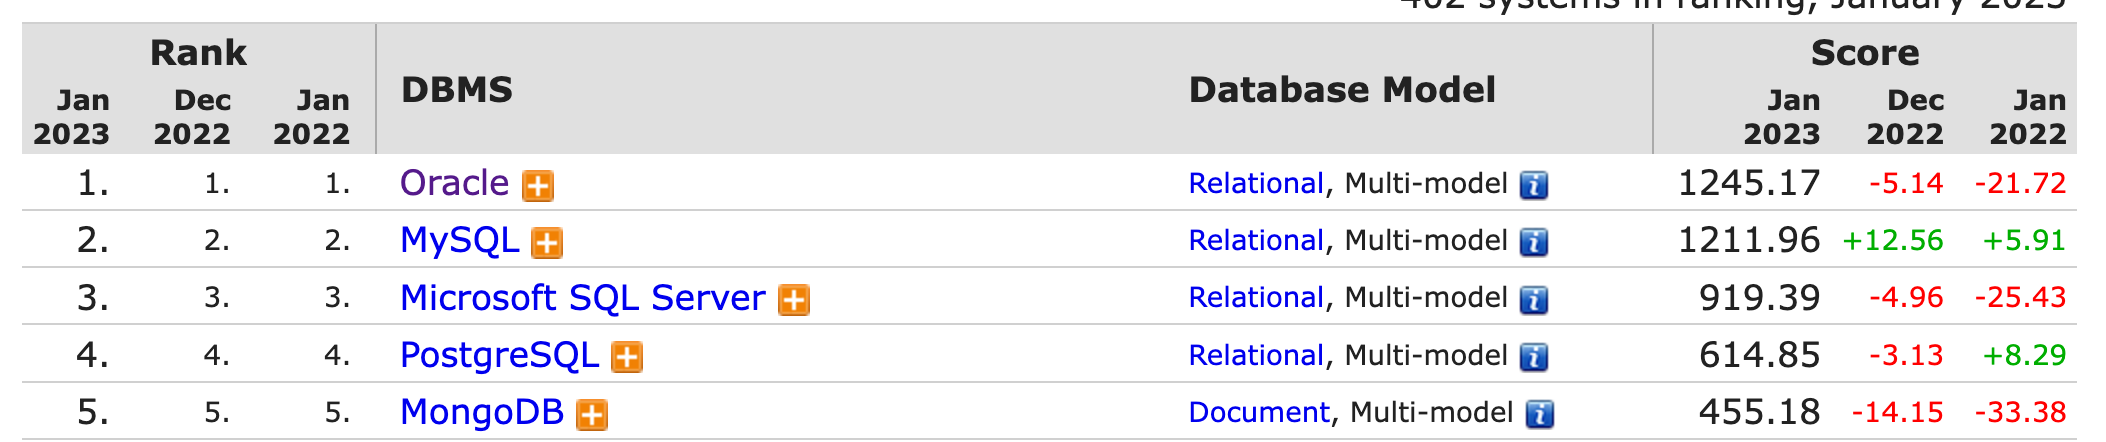Click info icon in PostgreSQL row
The width and height of the screenshot is (2106, 442).
coord(1534,357)
